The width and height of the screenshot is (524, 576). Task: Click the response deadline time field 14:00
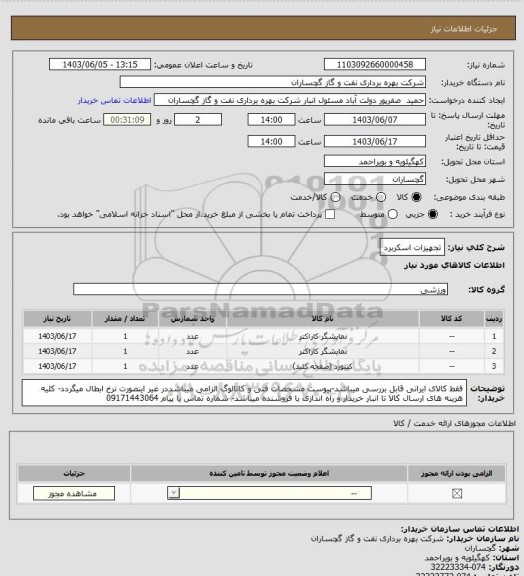click(x=272, y=120)
